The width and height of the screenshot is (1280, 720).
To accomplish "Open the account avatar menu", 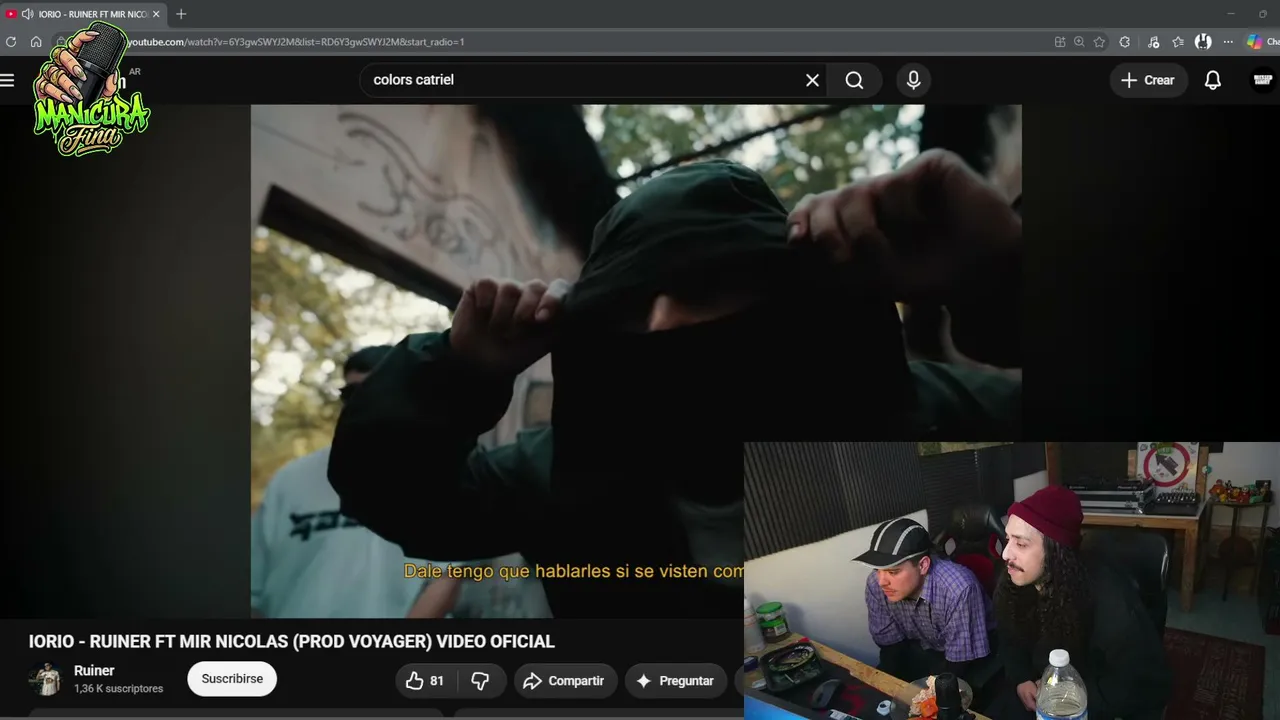I will (x=1264, y=80).
